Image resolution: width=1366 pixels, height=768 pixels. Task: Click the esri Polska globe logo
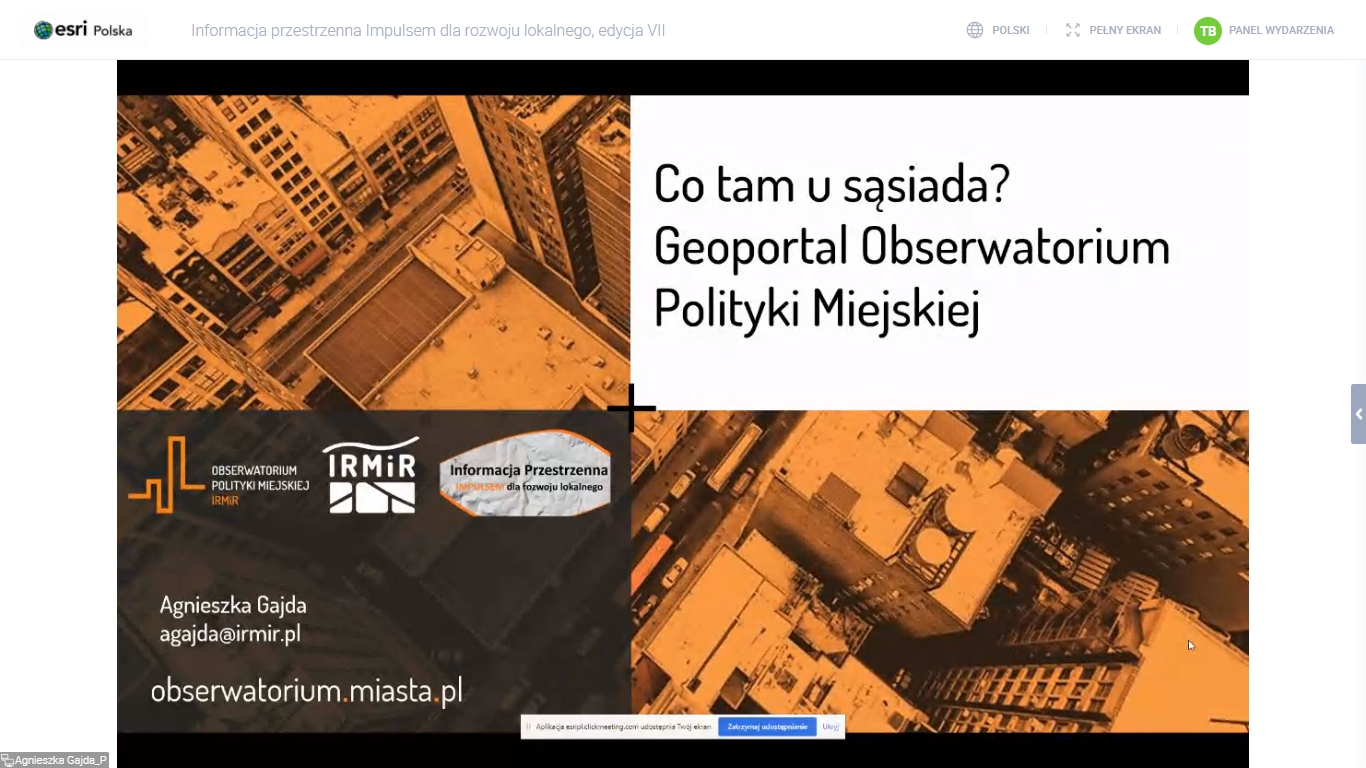pyautogui.click(x=41, y=29)
